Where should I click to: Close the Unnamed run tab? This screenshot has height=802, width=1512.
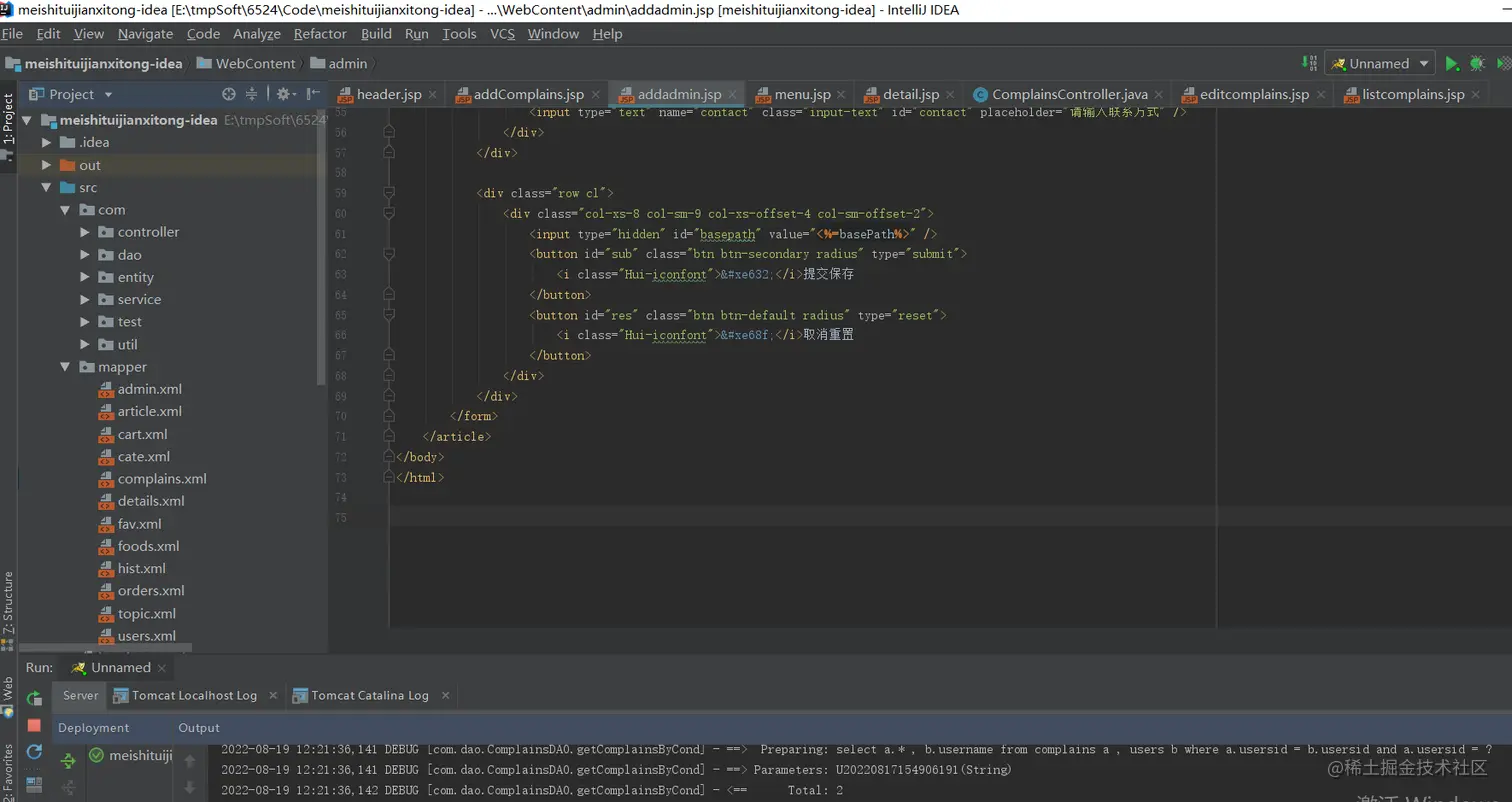[x=162, y=668]
